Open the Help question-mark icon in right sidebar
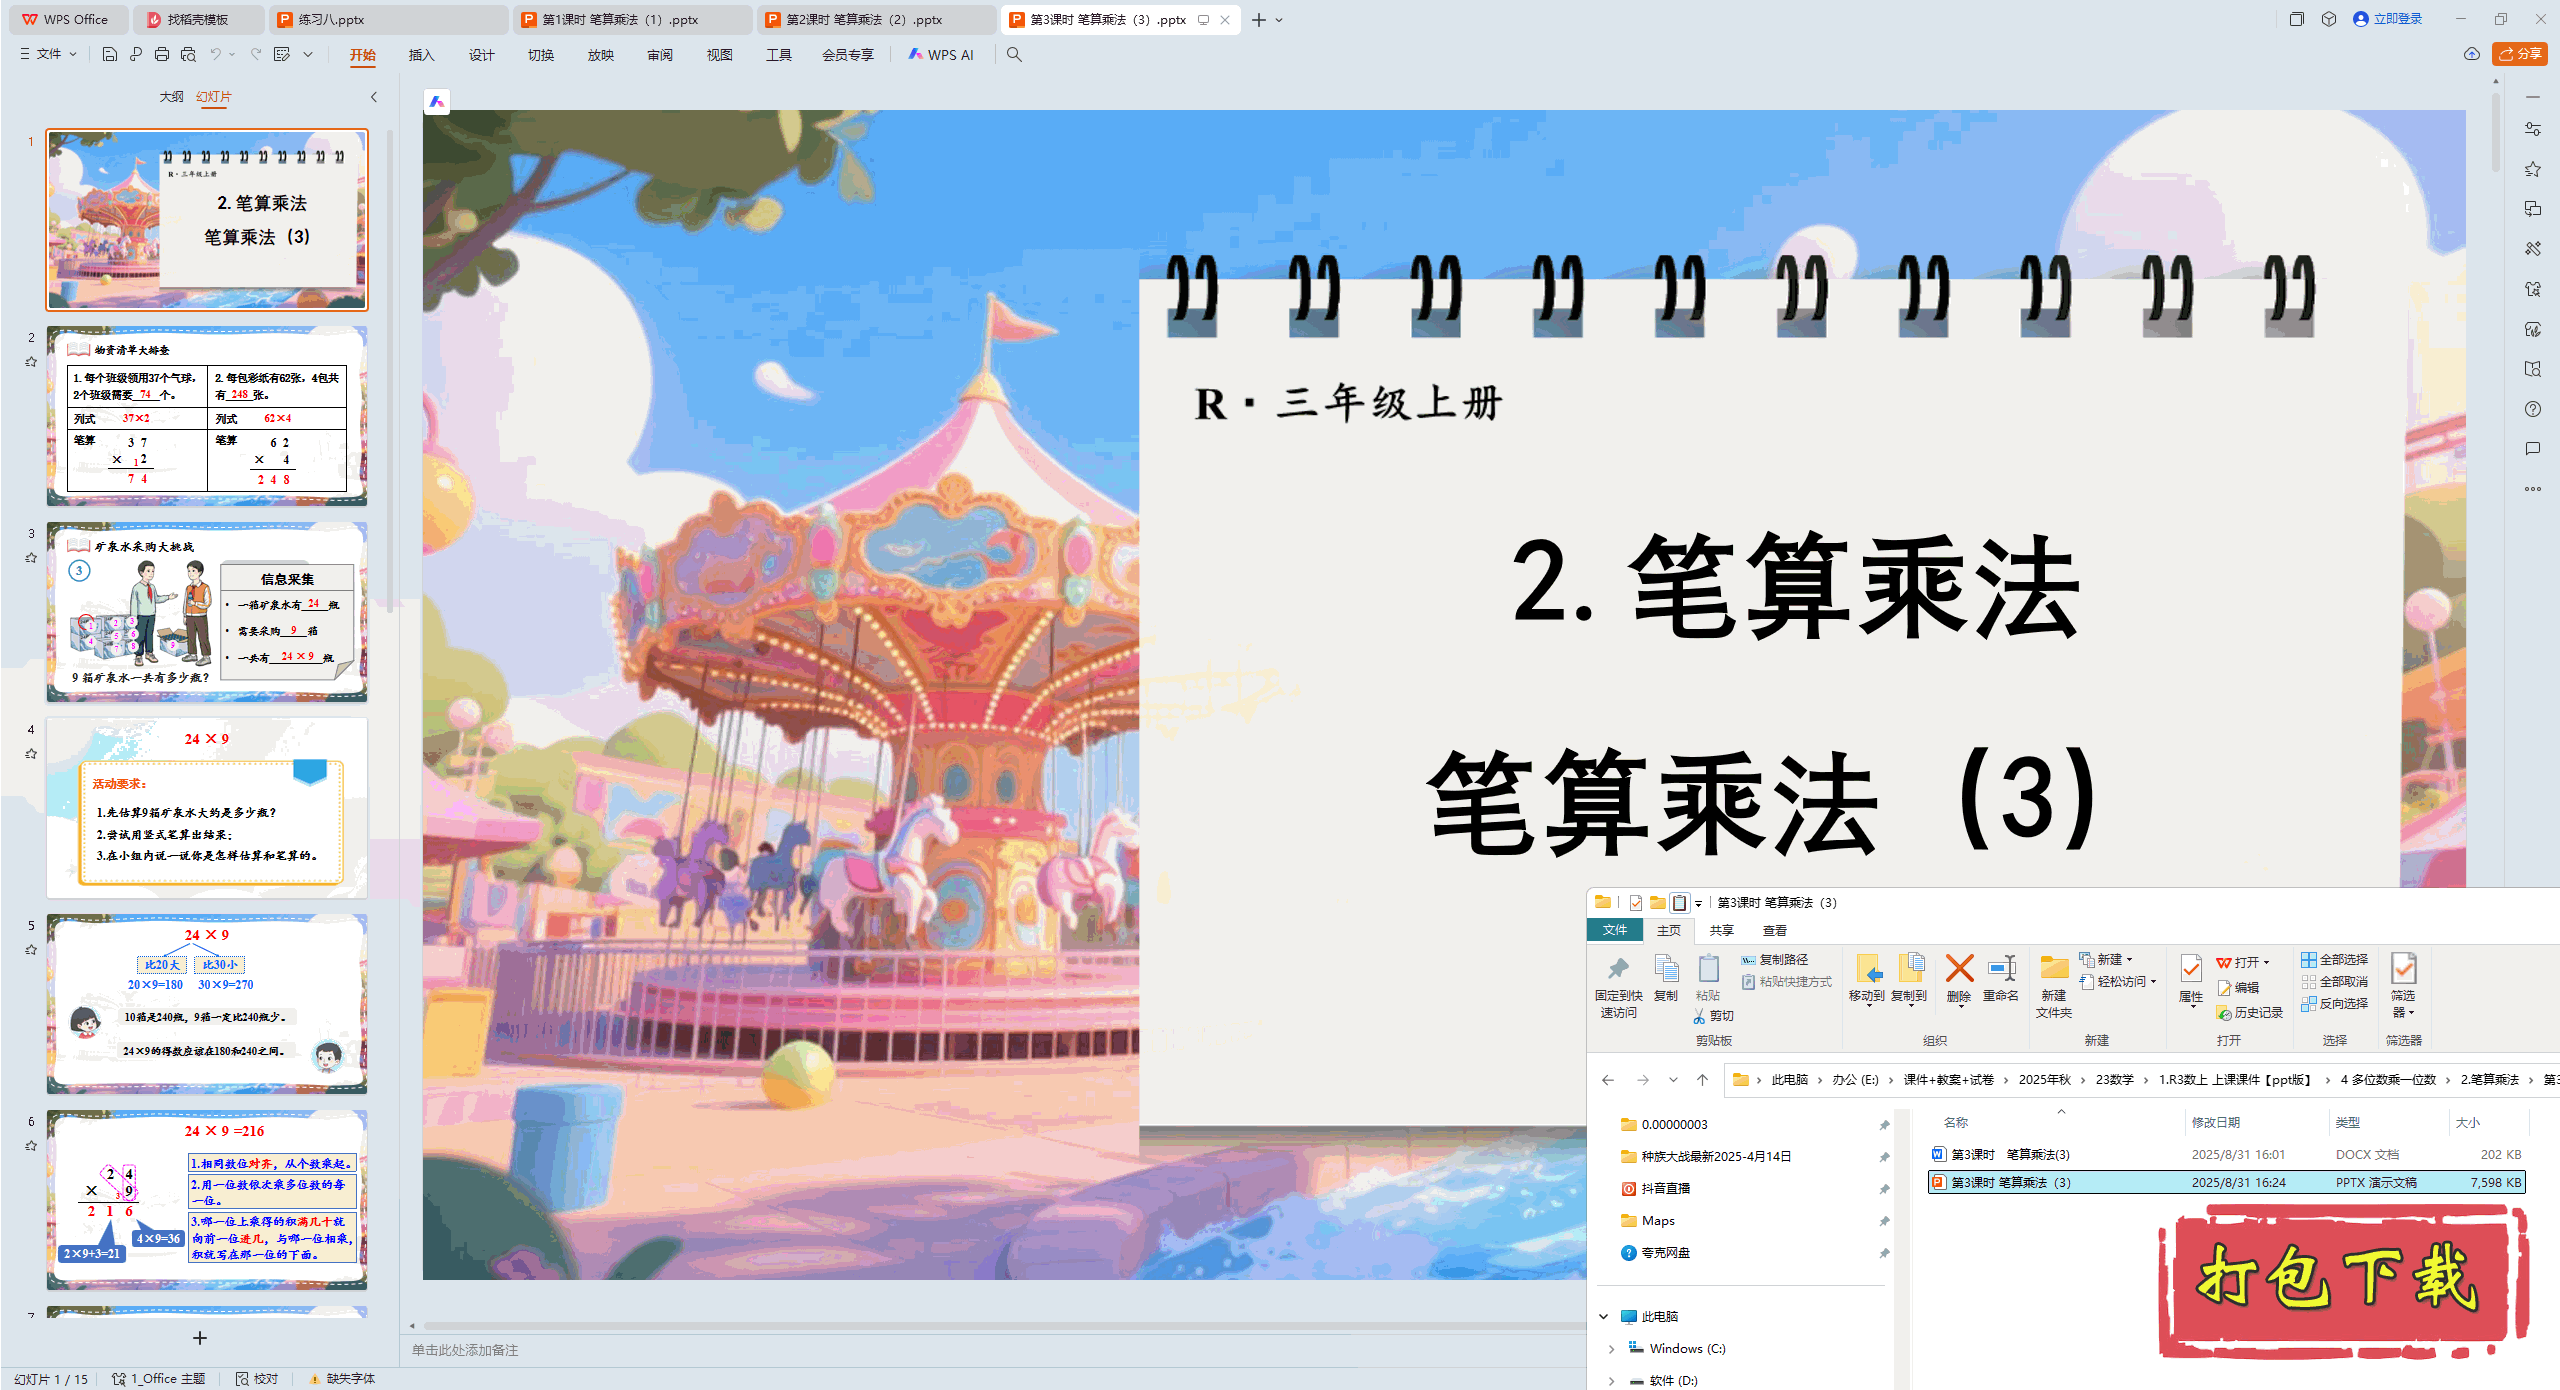2560x1390 pixels. point(2533,409)
